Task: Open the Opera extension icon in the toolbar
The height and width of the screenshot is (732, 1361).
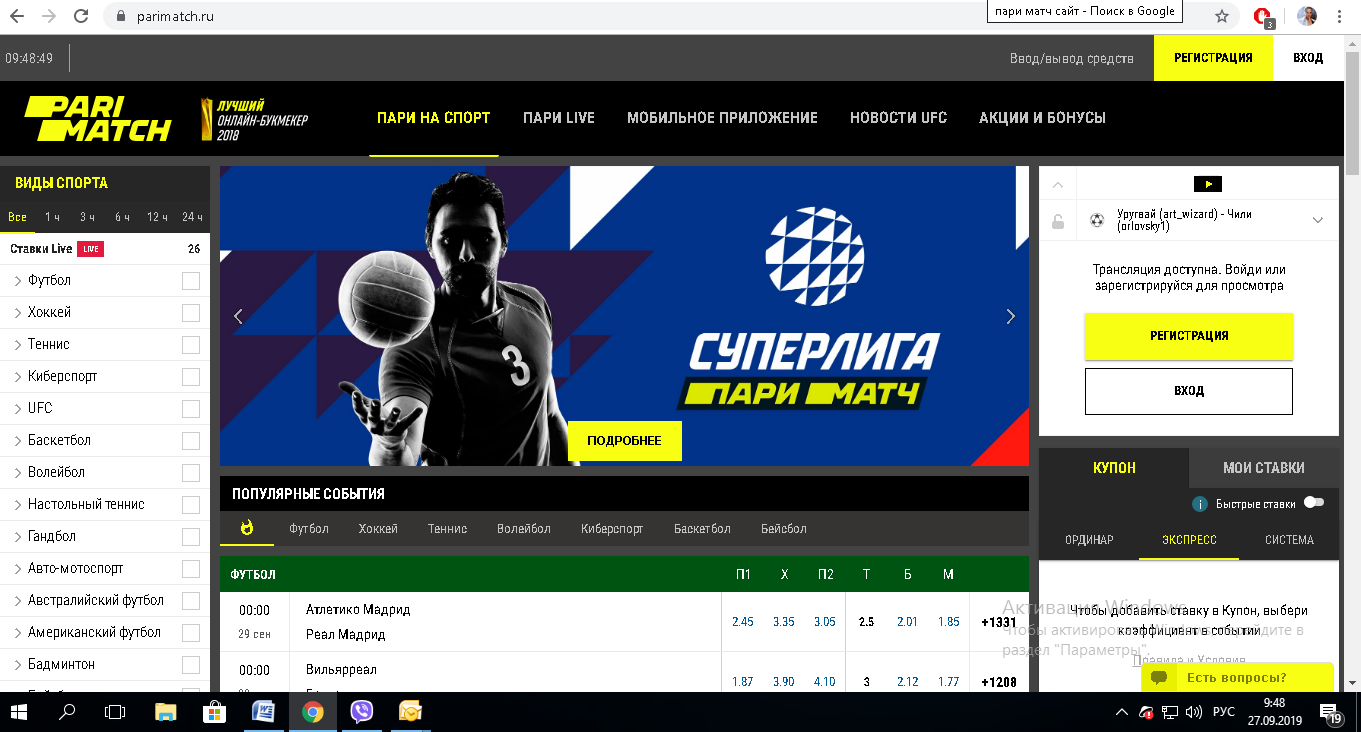Action: point(1264,17)
